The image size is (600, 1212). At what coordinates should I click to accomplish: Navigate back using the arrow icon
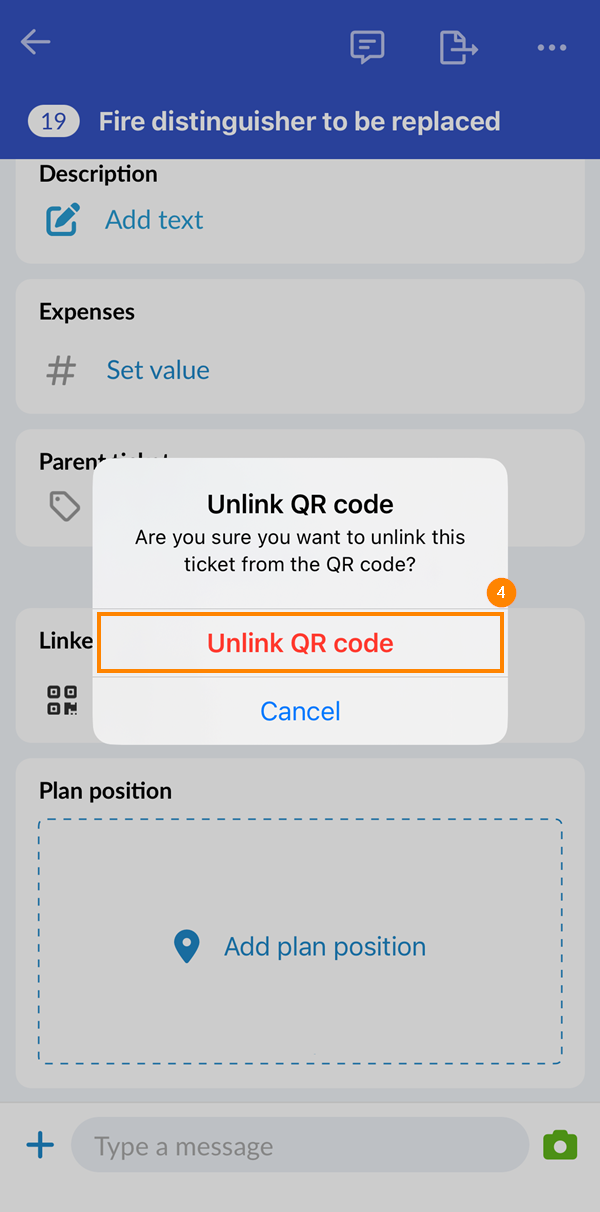coord(36,42)
